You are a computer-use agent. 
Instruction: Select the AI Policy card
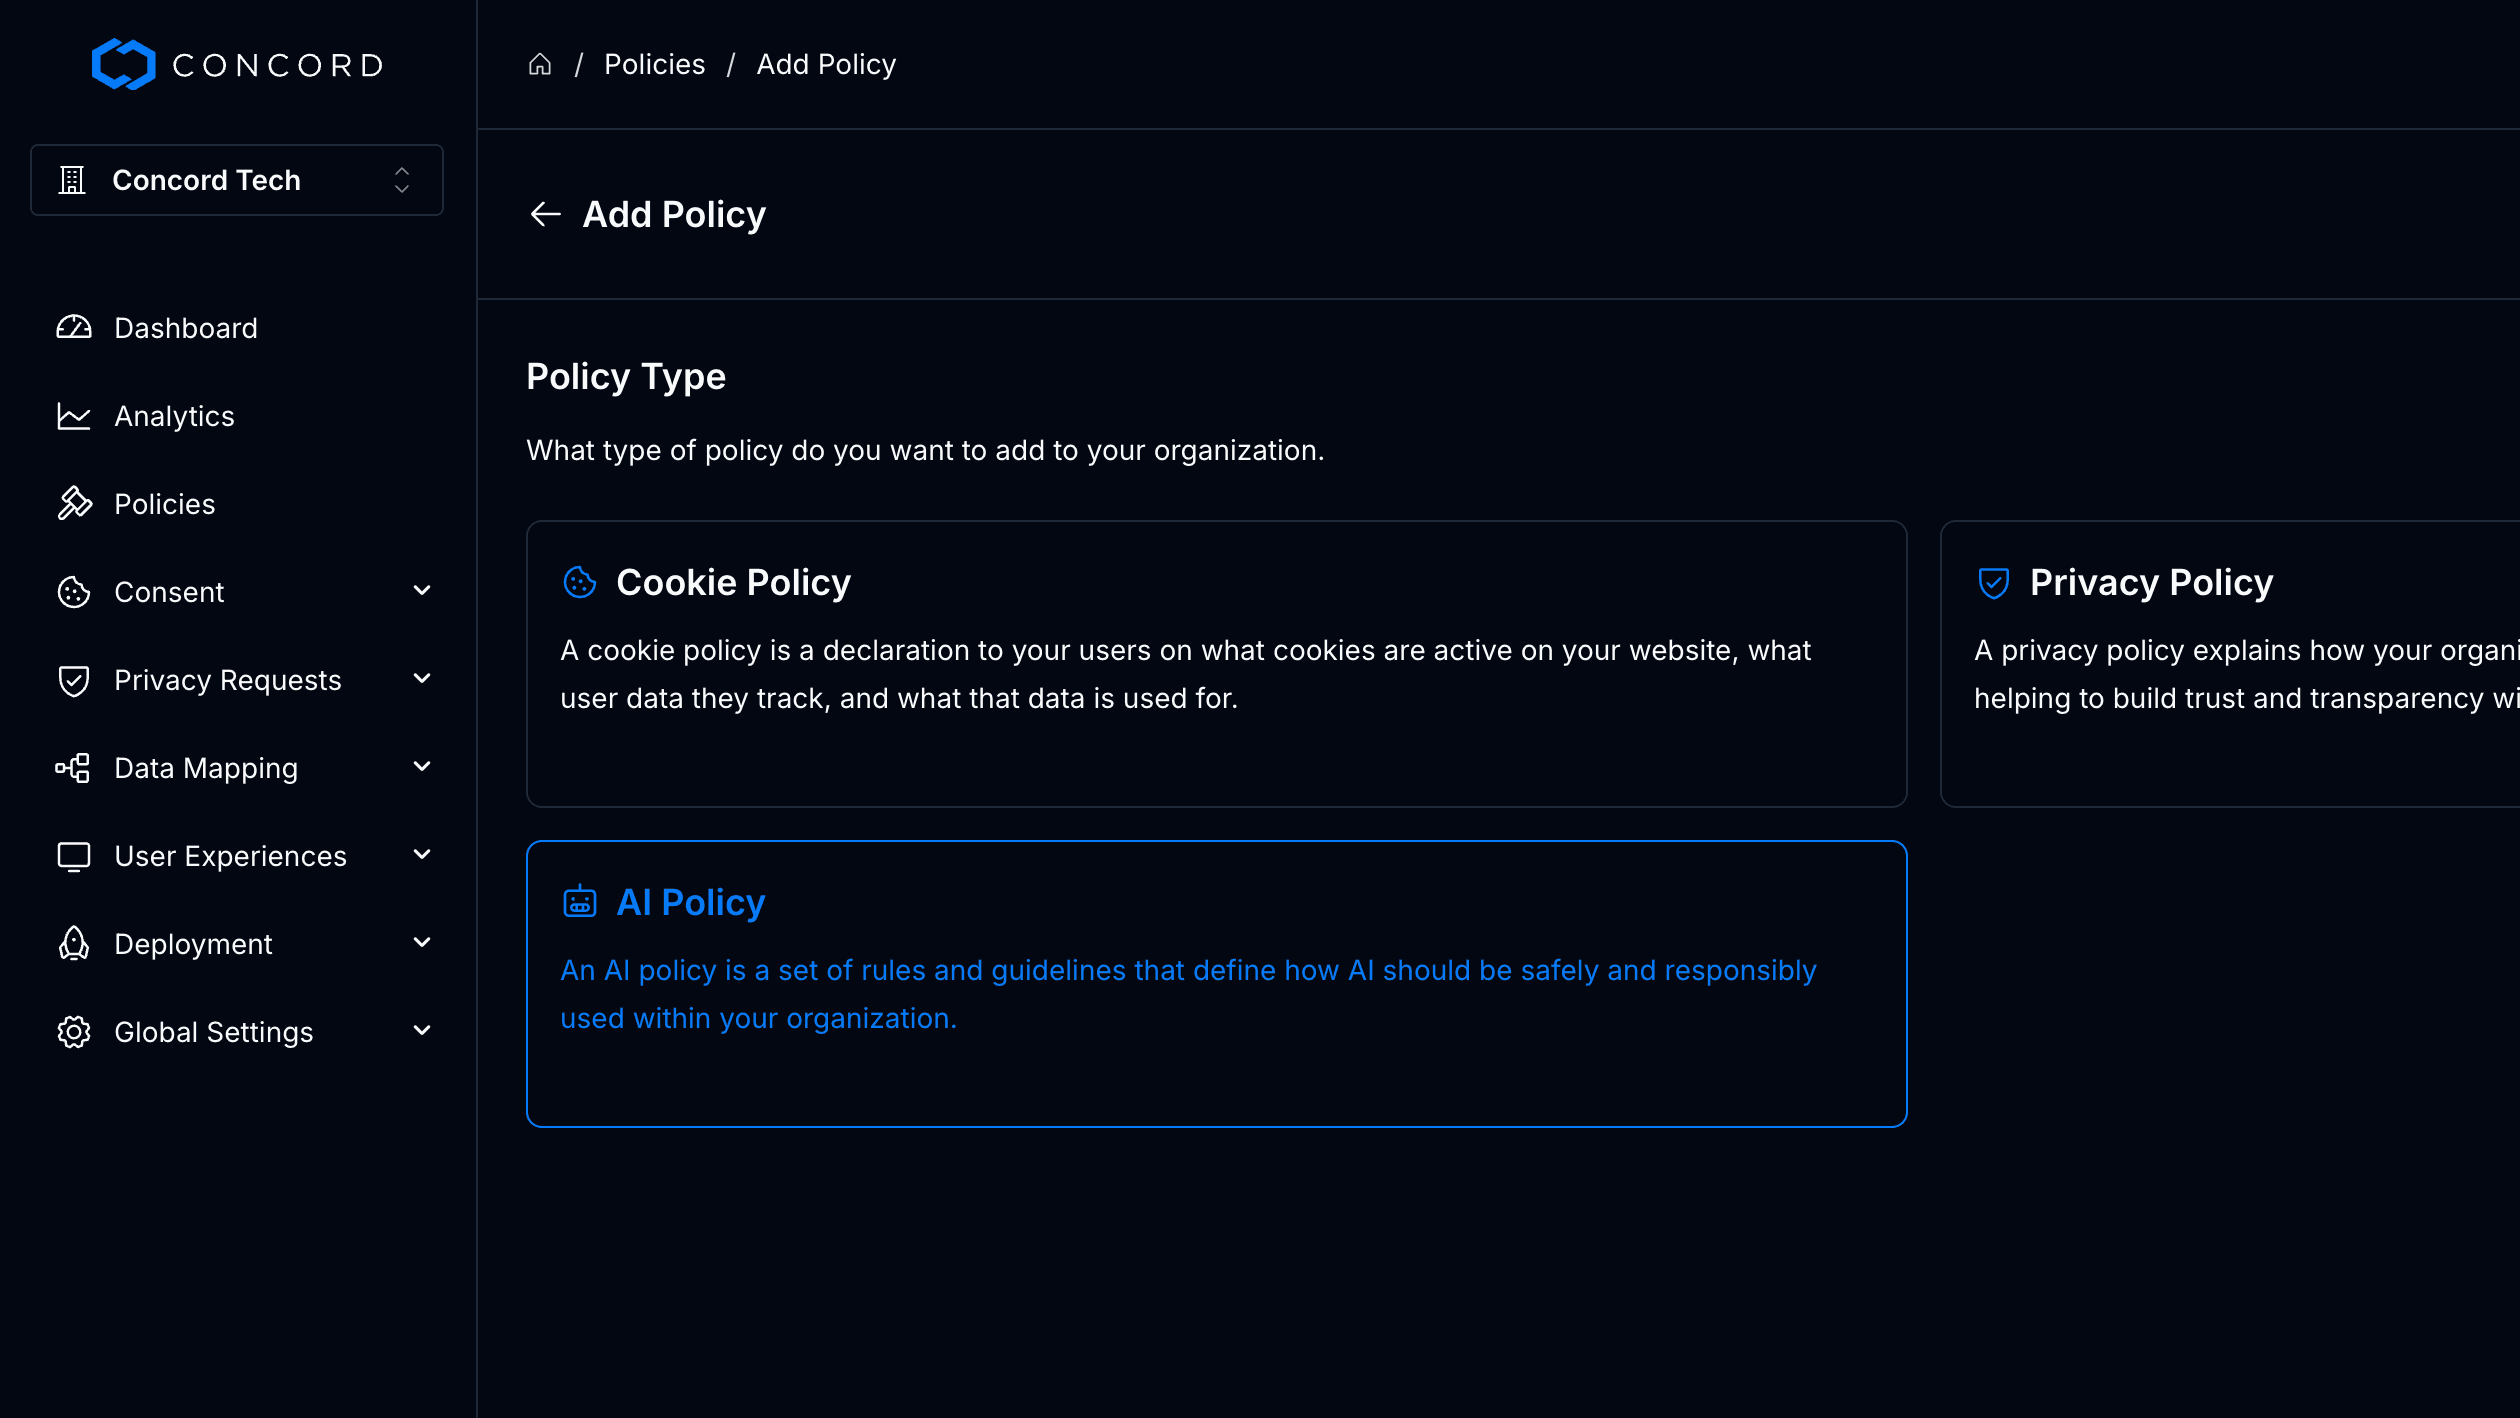pos(1216,984)
